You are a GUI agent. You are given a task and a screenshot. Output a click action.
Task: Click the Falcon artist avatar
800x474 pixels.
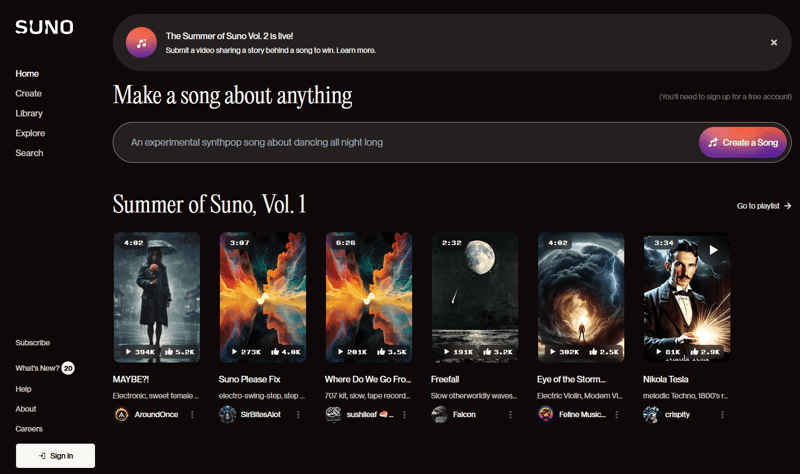coord(440,414)
